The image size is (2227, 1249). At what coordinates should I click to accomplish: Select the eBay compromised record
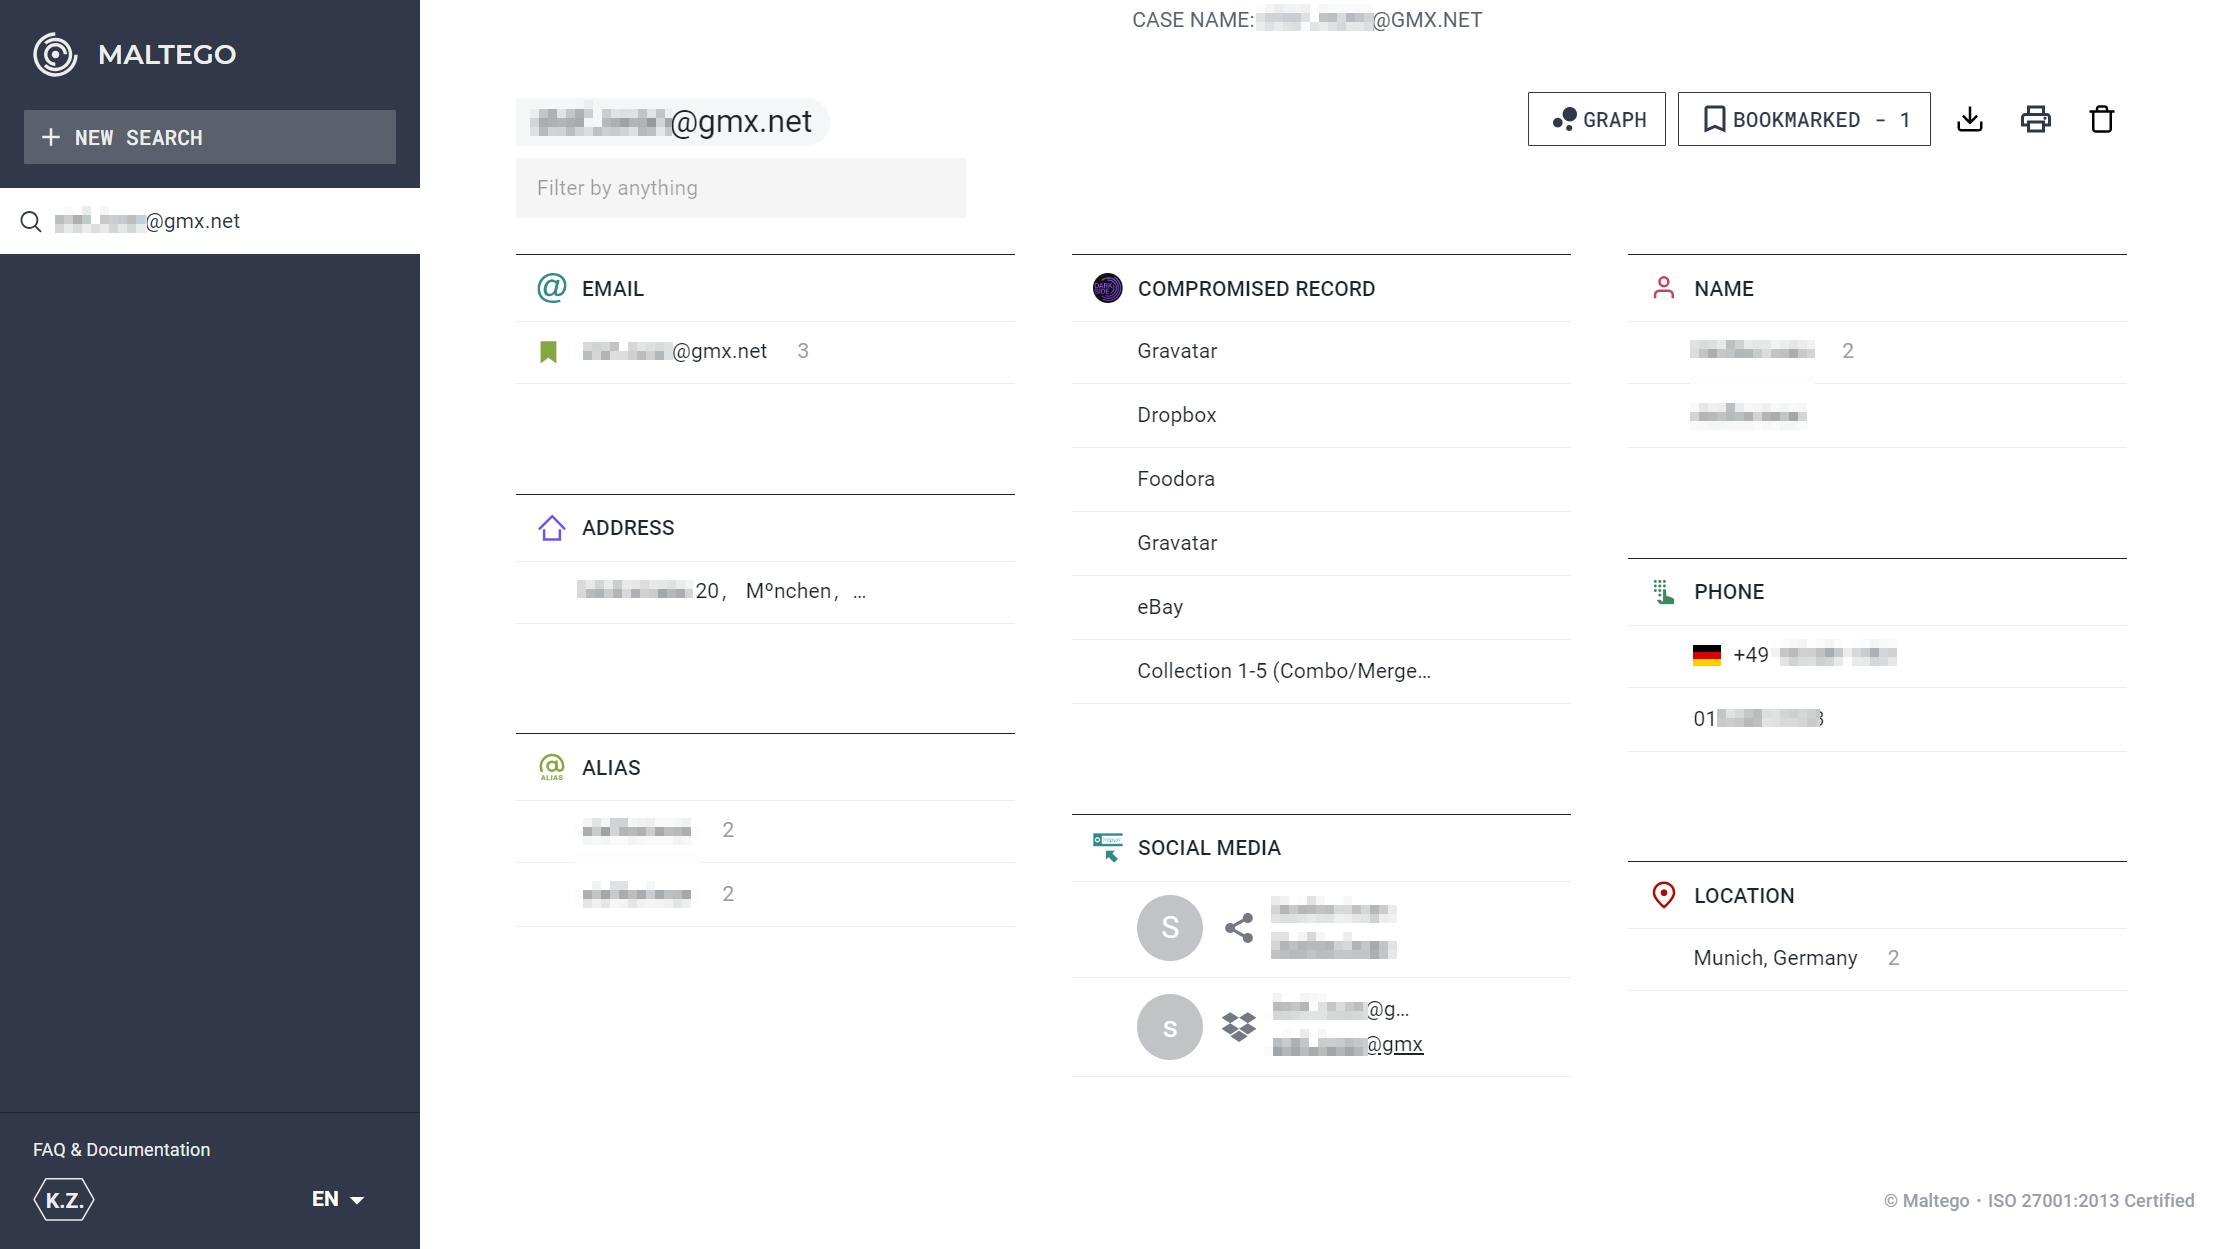point(1321,608)
